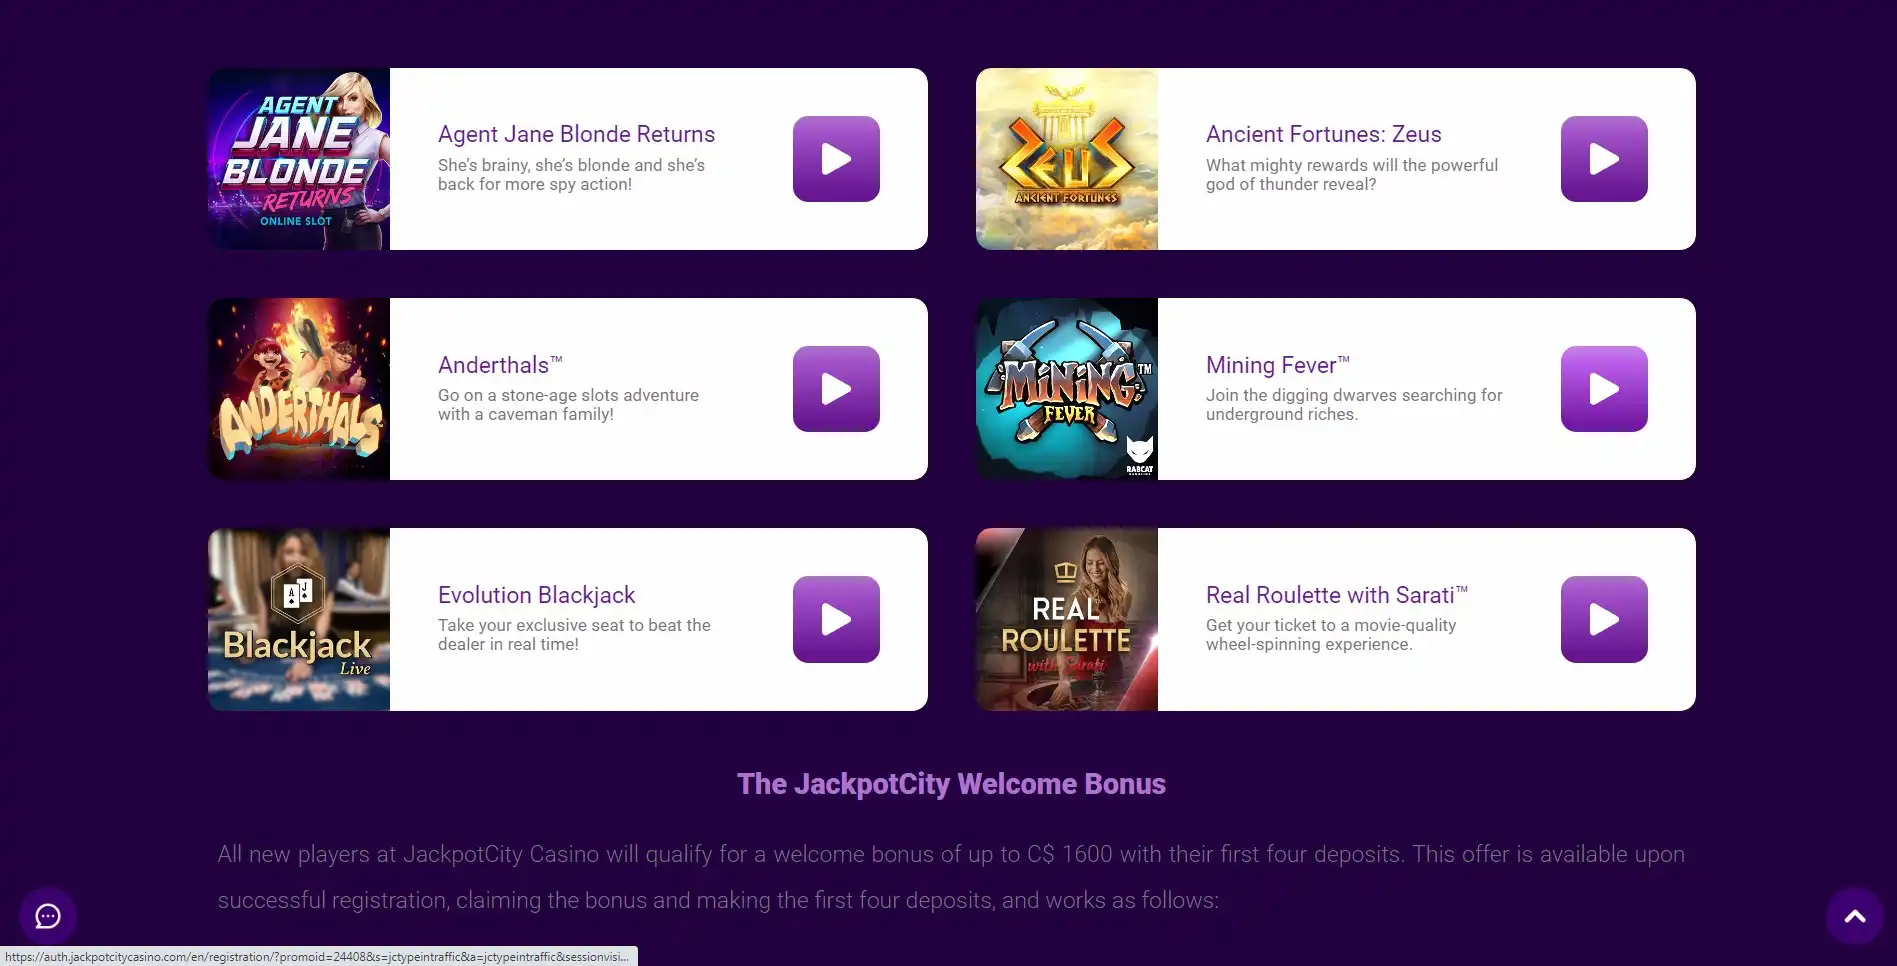Viewport: 1897px width, 966px height.
Task: Click the 'All new players at JackpotCity' paragraph
Action: coord(951,877)
